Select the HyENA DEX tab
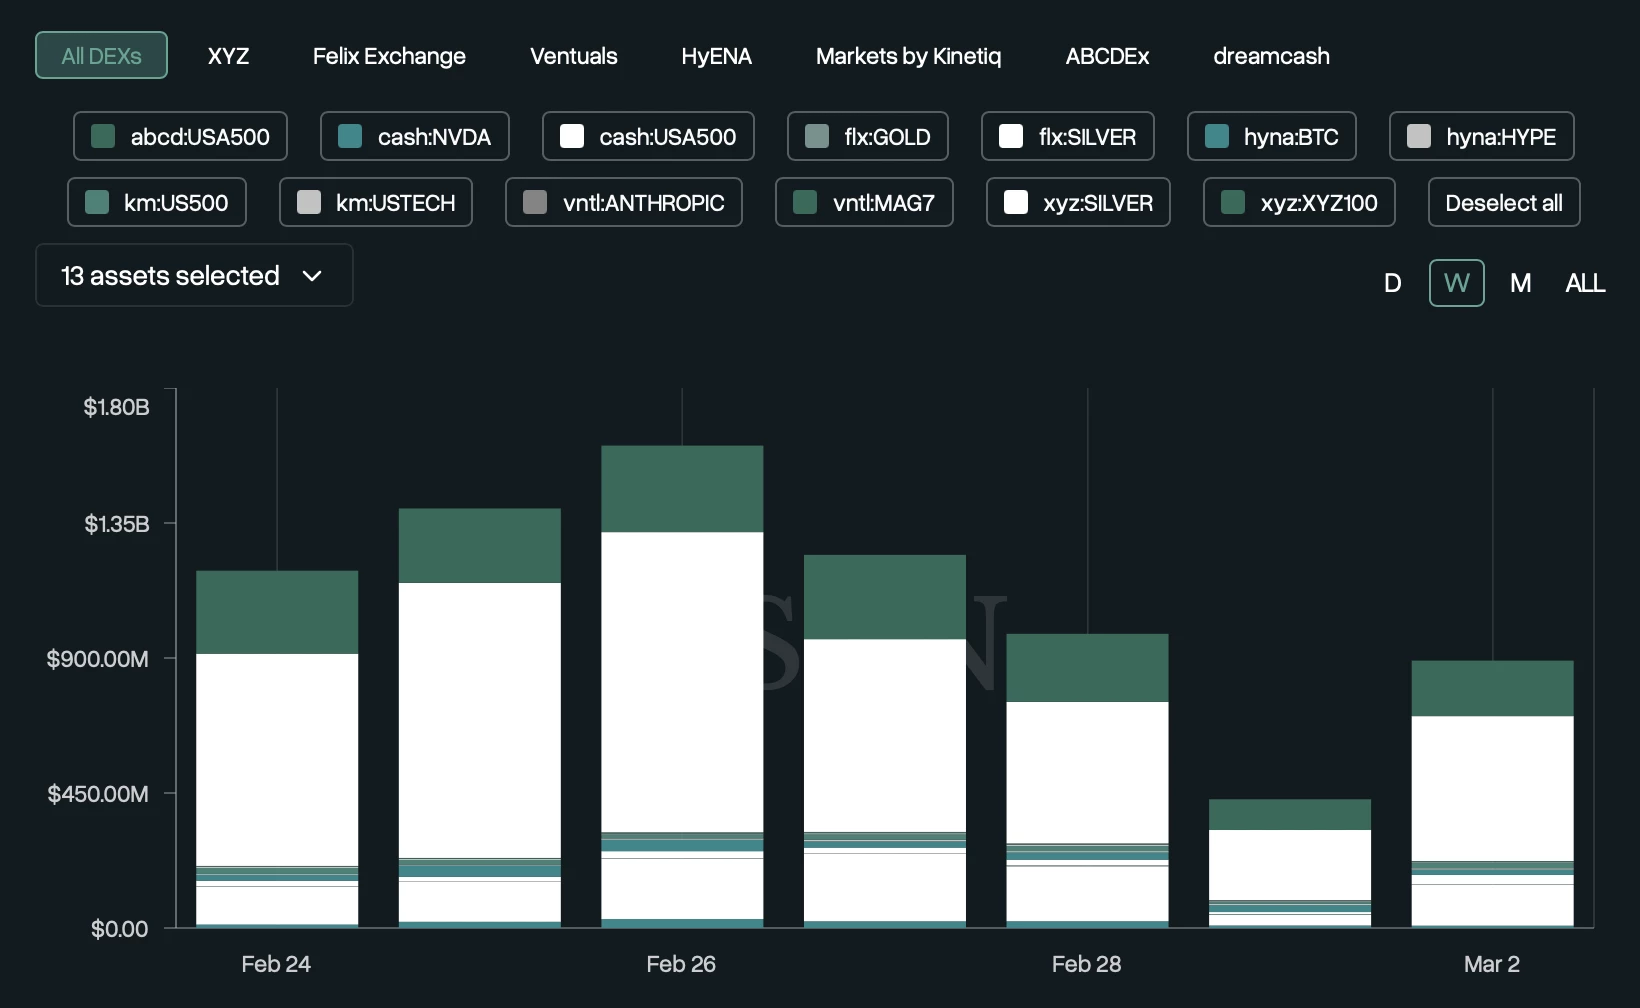The image size is (1640, 1008). (716, 56)
